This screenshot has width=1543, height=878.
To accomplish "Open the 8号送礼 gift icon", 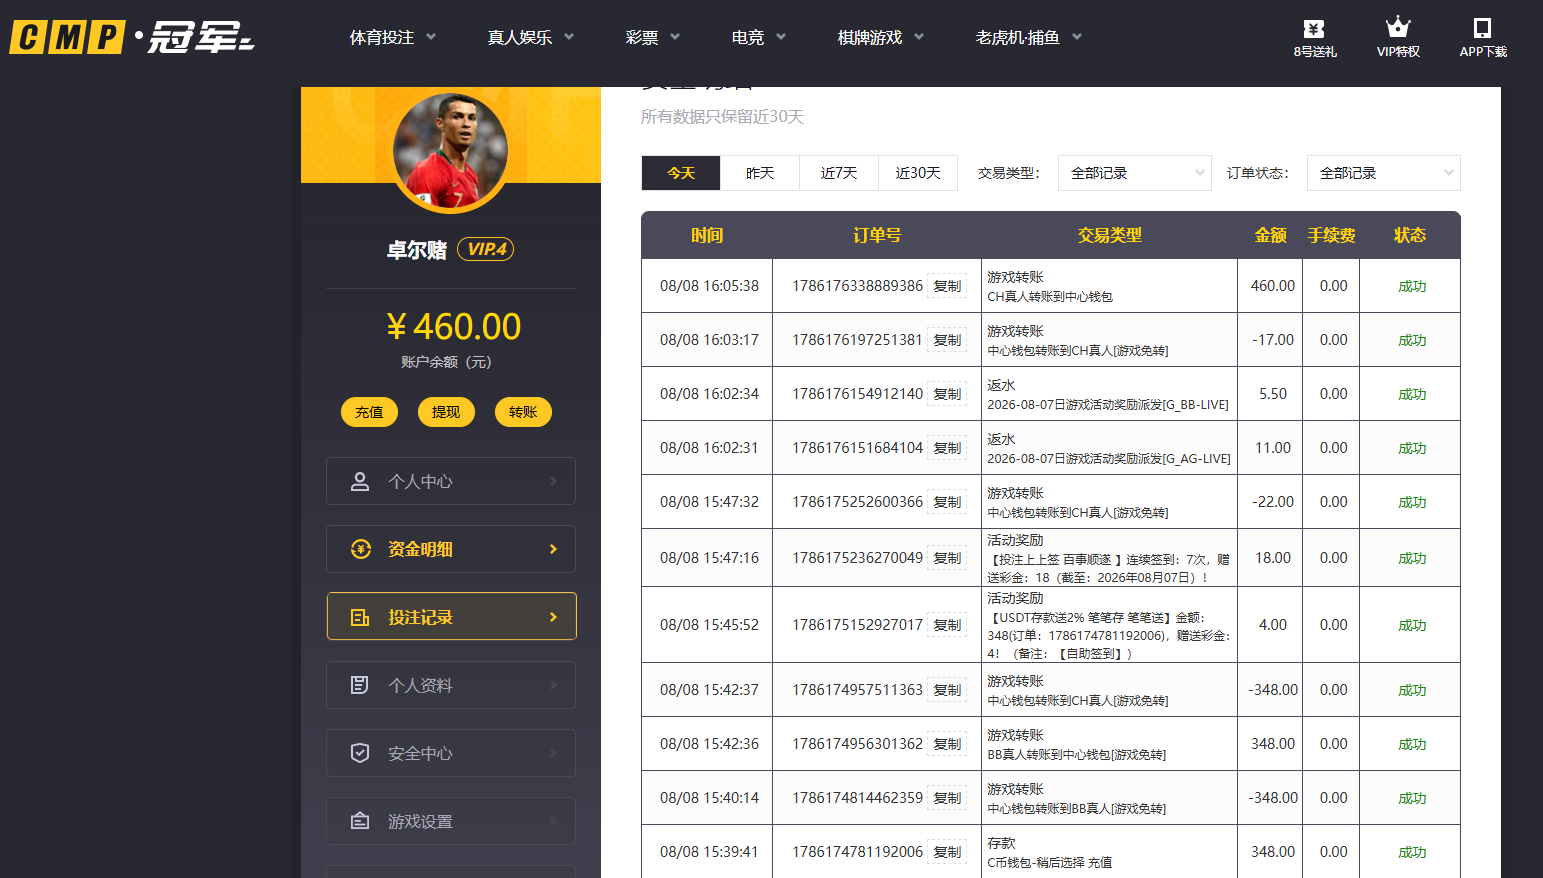I will click(1314, 29).
